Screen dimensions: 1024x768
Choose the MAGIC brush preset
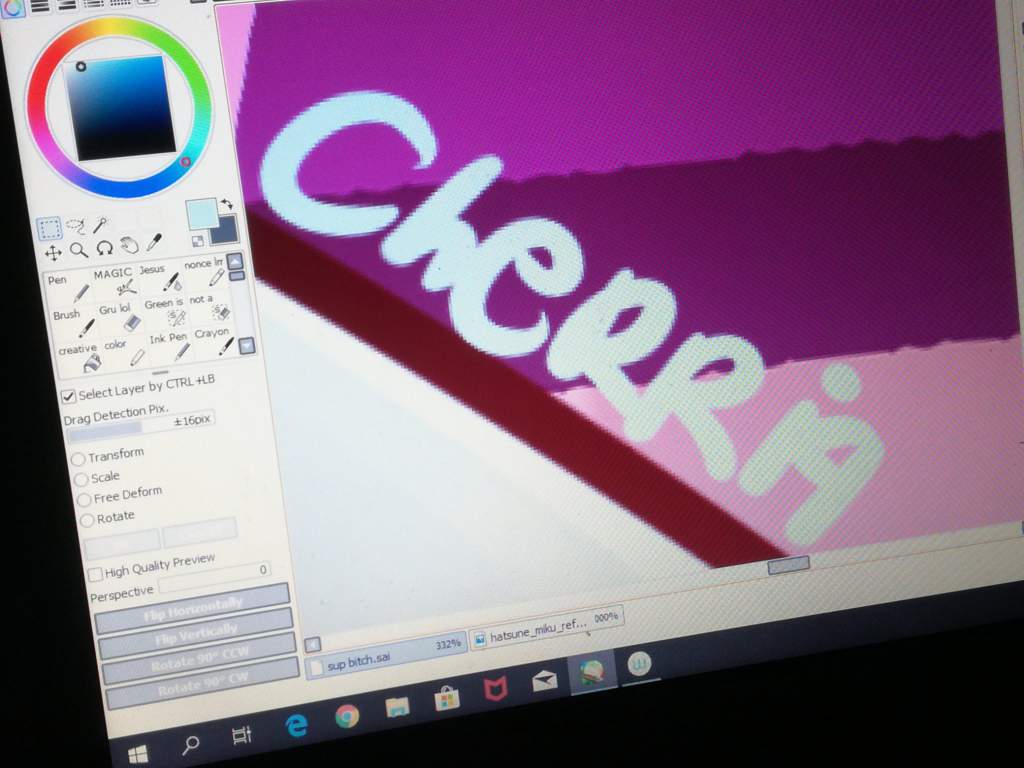coord(113,281)
